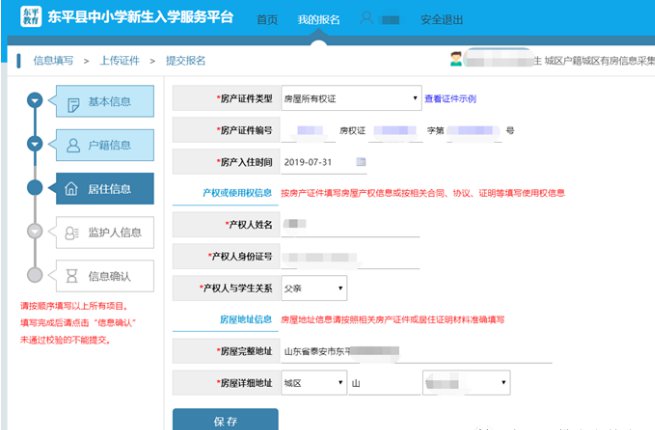Click the hourglass icon beside 信息确认
Viewport: 655px width, 430px height.
click(x=71, y=275)
